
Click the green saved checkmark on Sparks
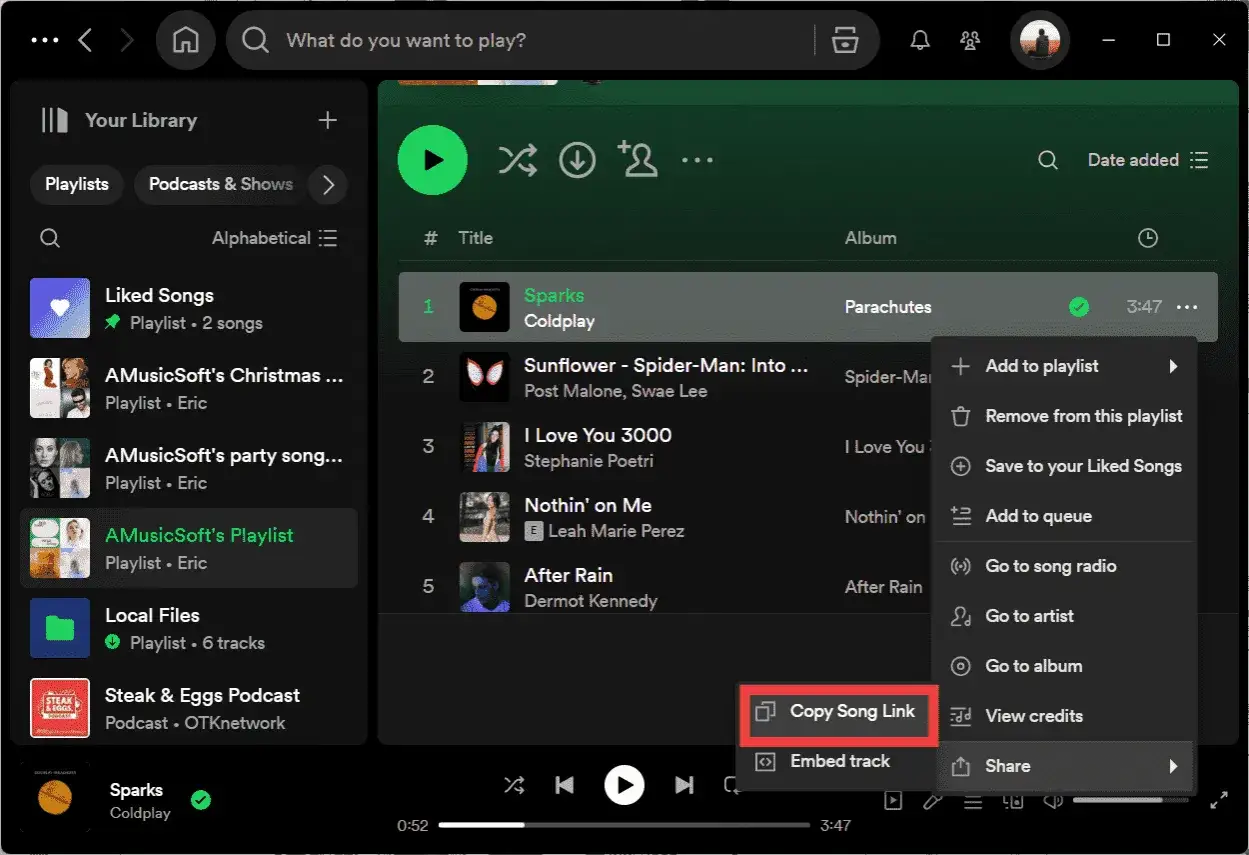1079,307
